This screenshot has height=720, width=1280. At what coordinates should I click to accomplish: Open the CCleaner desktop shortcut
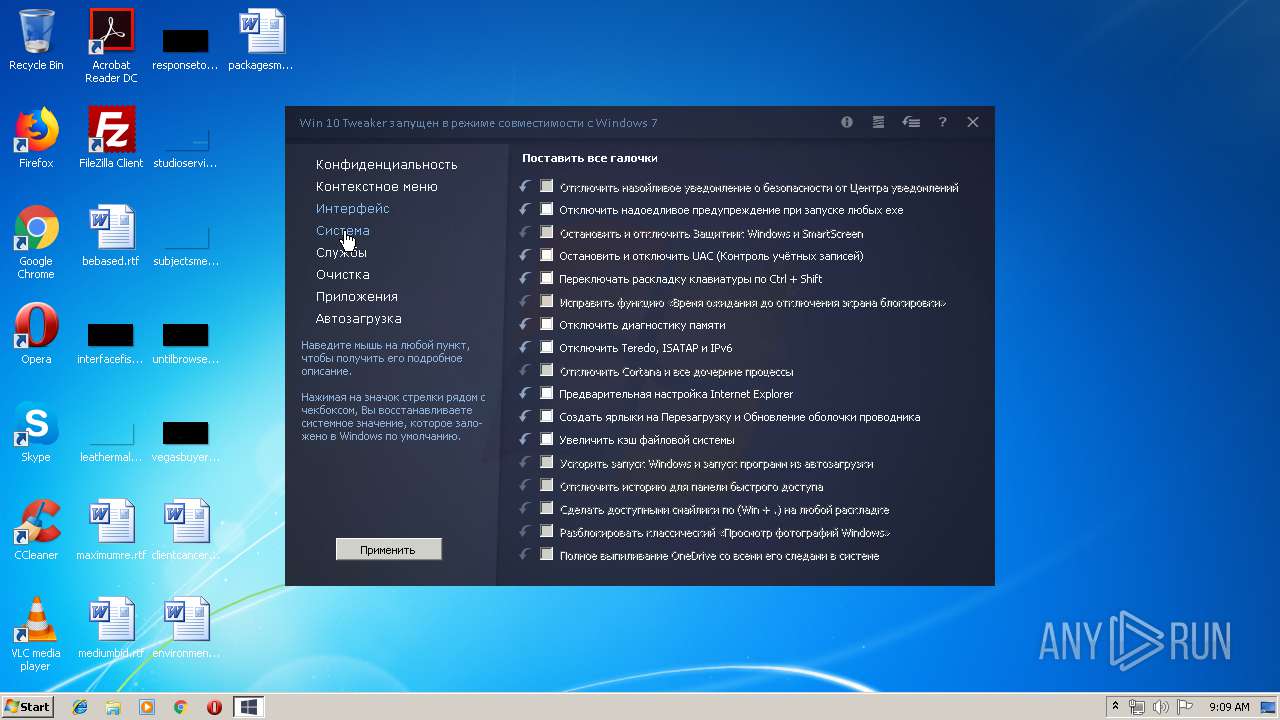36,530
